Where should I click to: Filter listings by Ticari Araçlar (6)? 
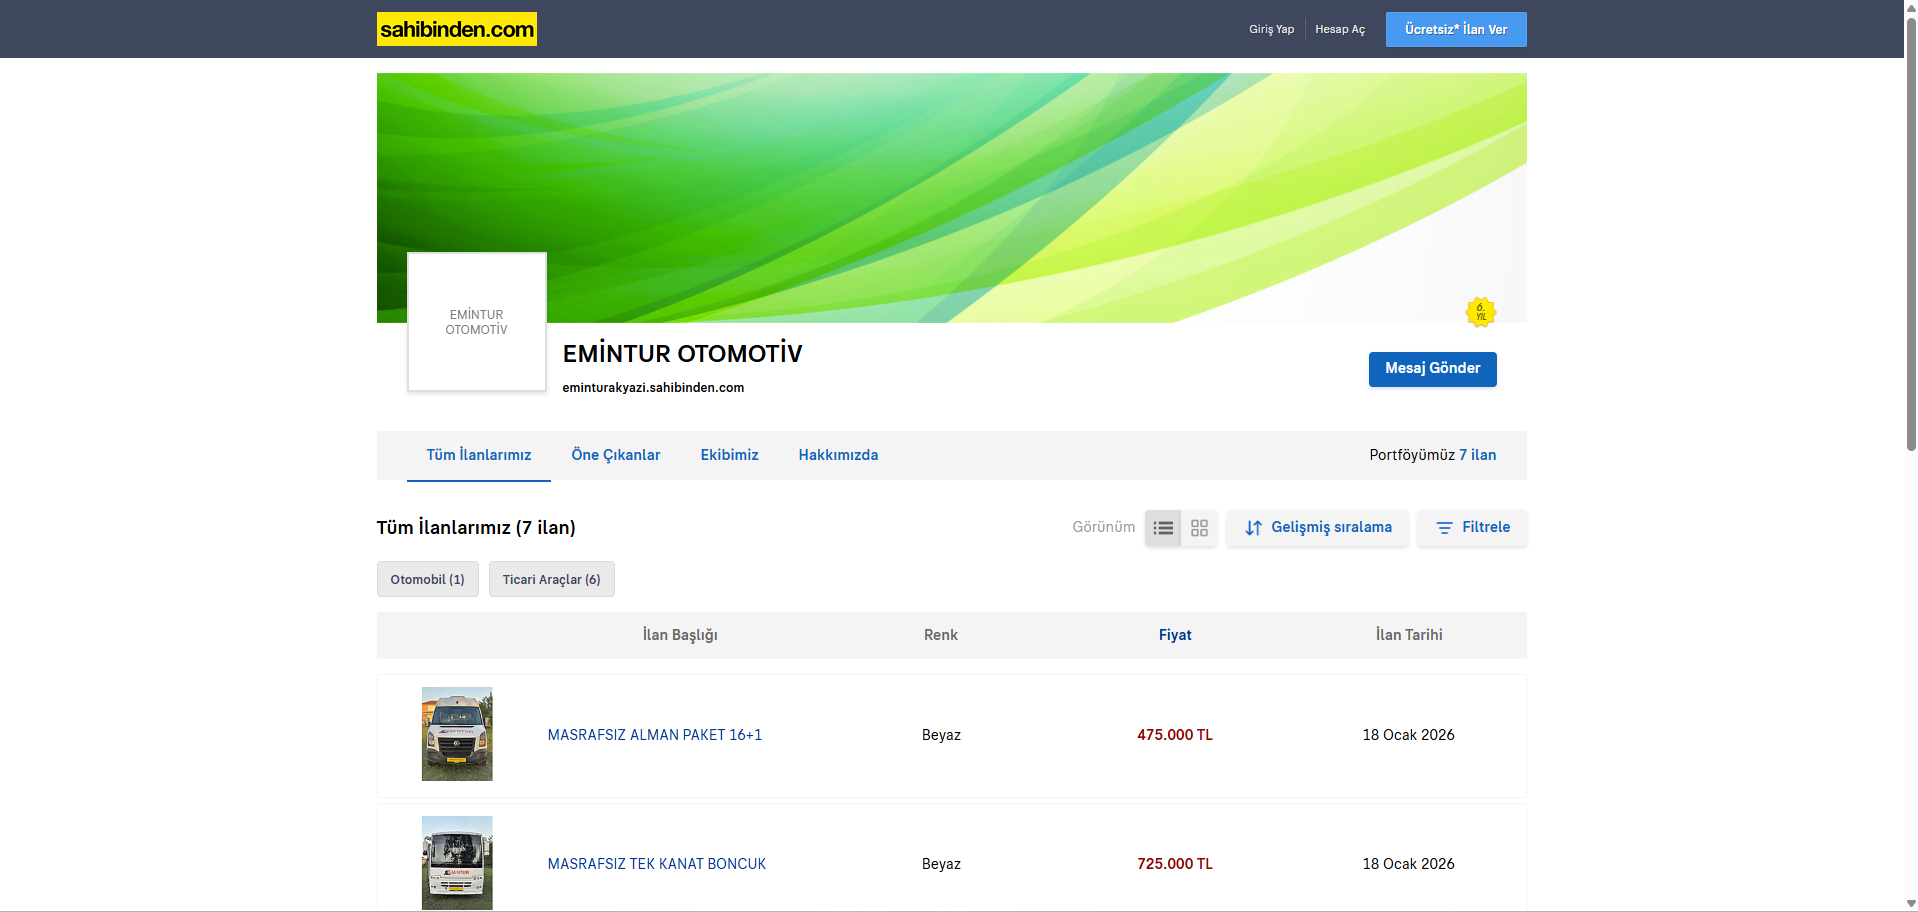[x=552, y=579]
